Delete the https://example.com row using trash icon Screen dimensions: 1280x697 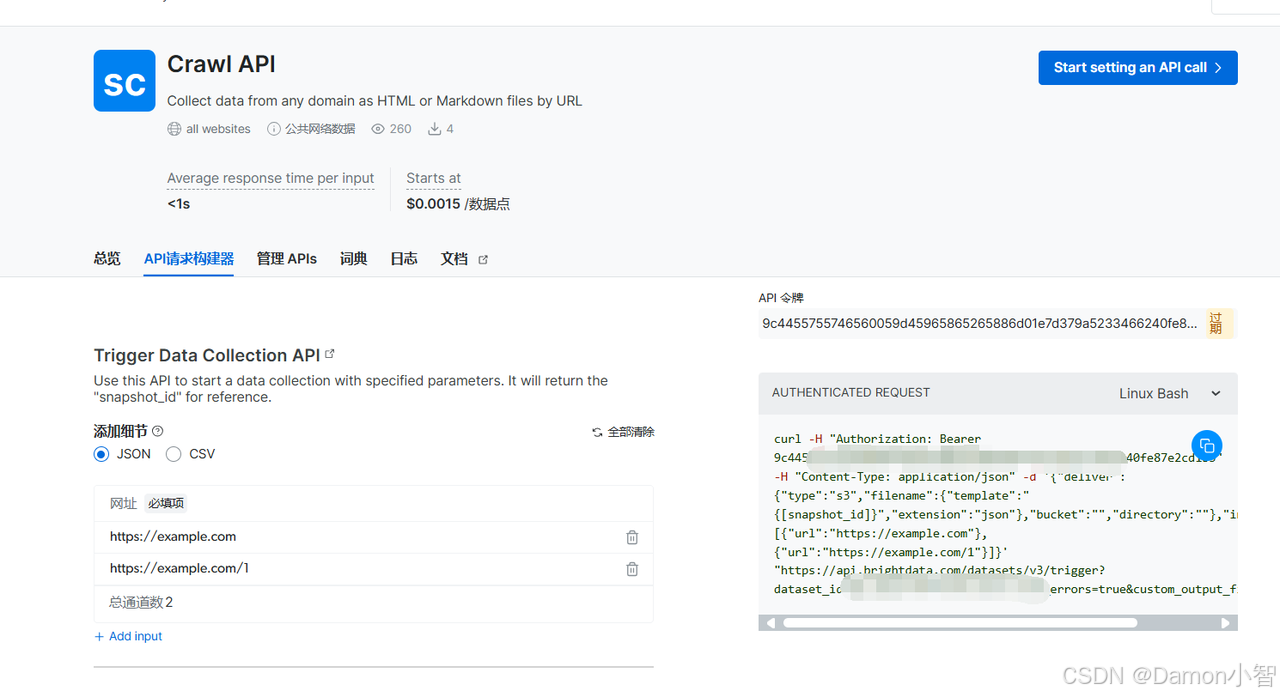tap(632, 537)
